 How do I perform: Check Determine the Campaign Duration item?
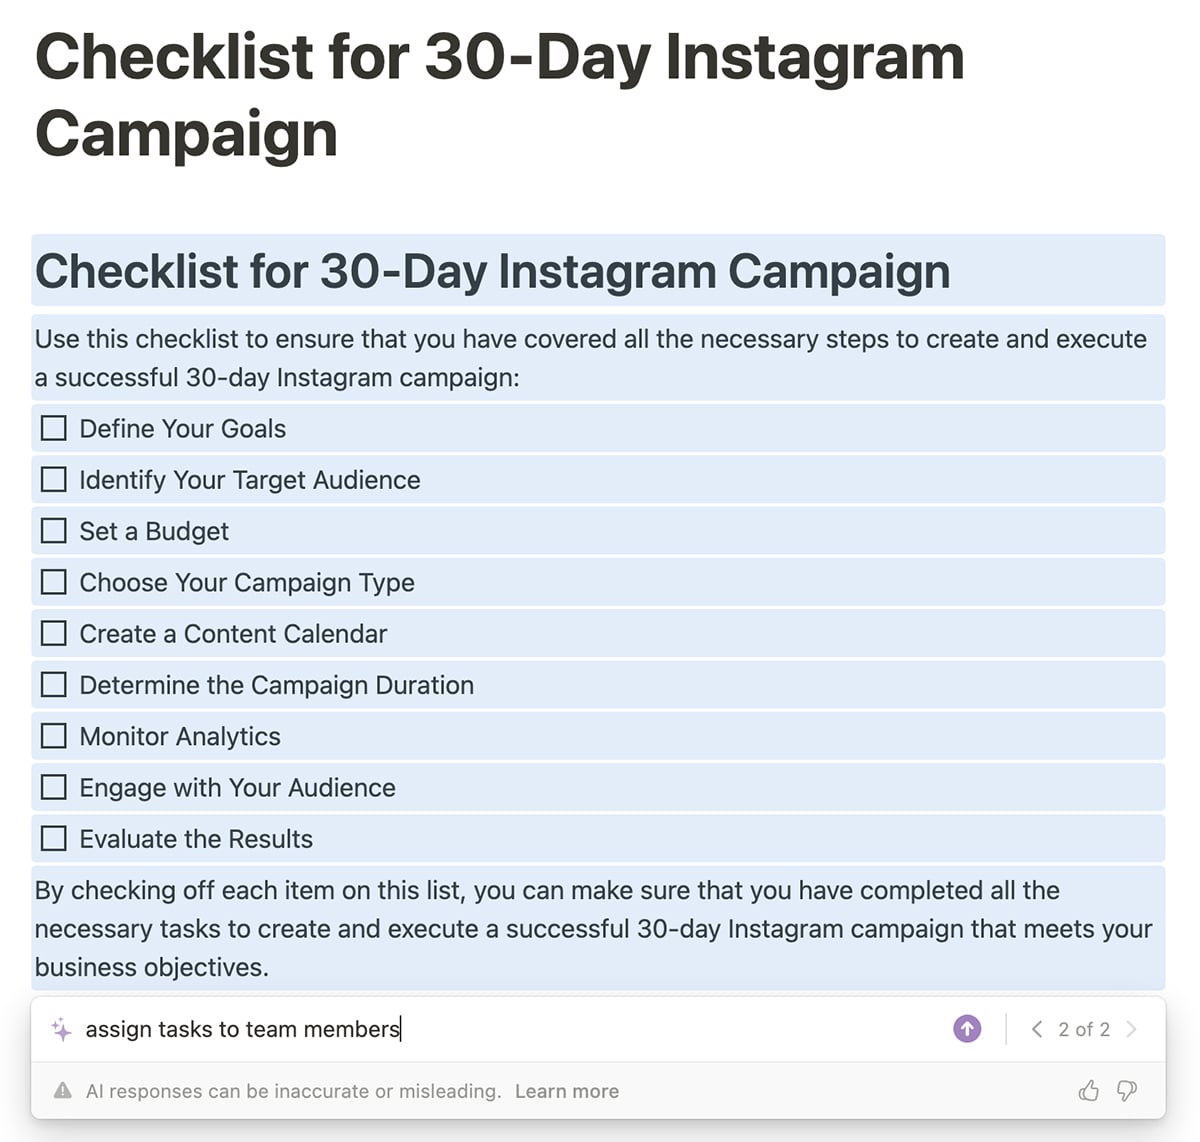point(54,685)
